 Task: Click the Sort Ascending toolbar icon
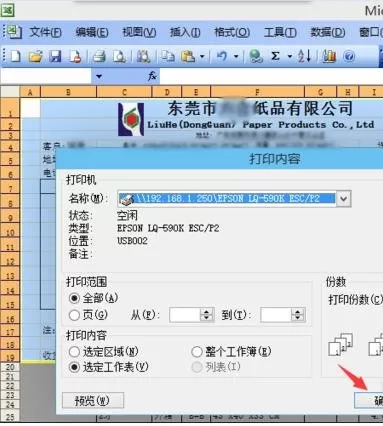304,56
